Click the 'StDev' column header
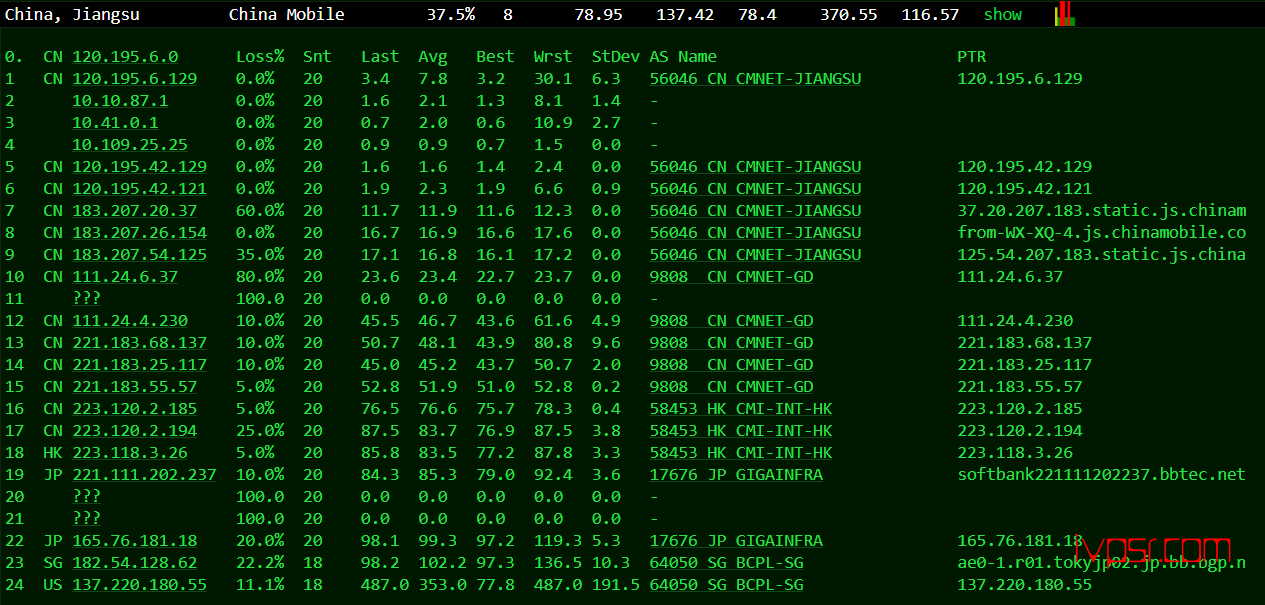This screenshot has width=1265, height=605. [x=615, y=57]
